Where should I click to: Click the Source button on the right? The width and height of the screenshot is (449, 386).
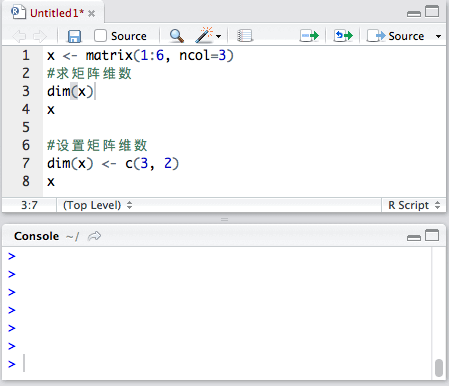[x=396, y=36]
